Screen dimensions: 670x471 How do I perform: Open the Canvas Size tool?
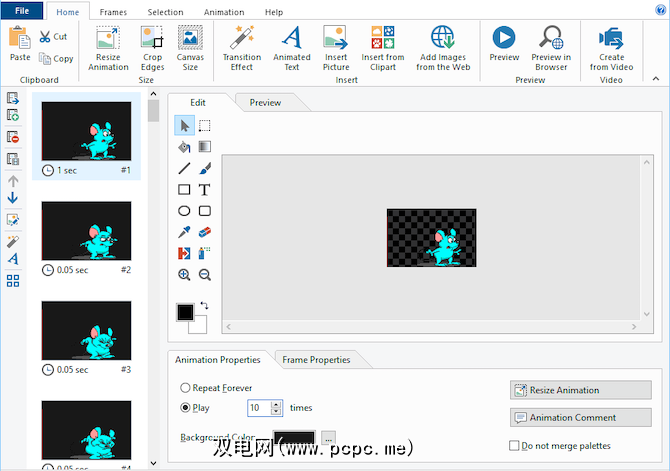190,48
